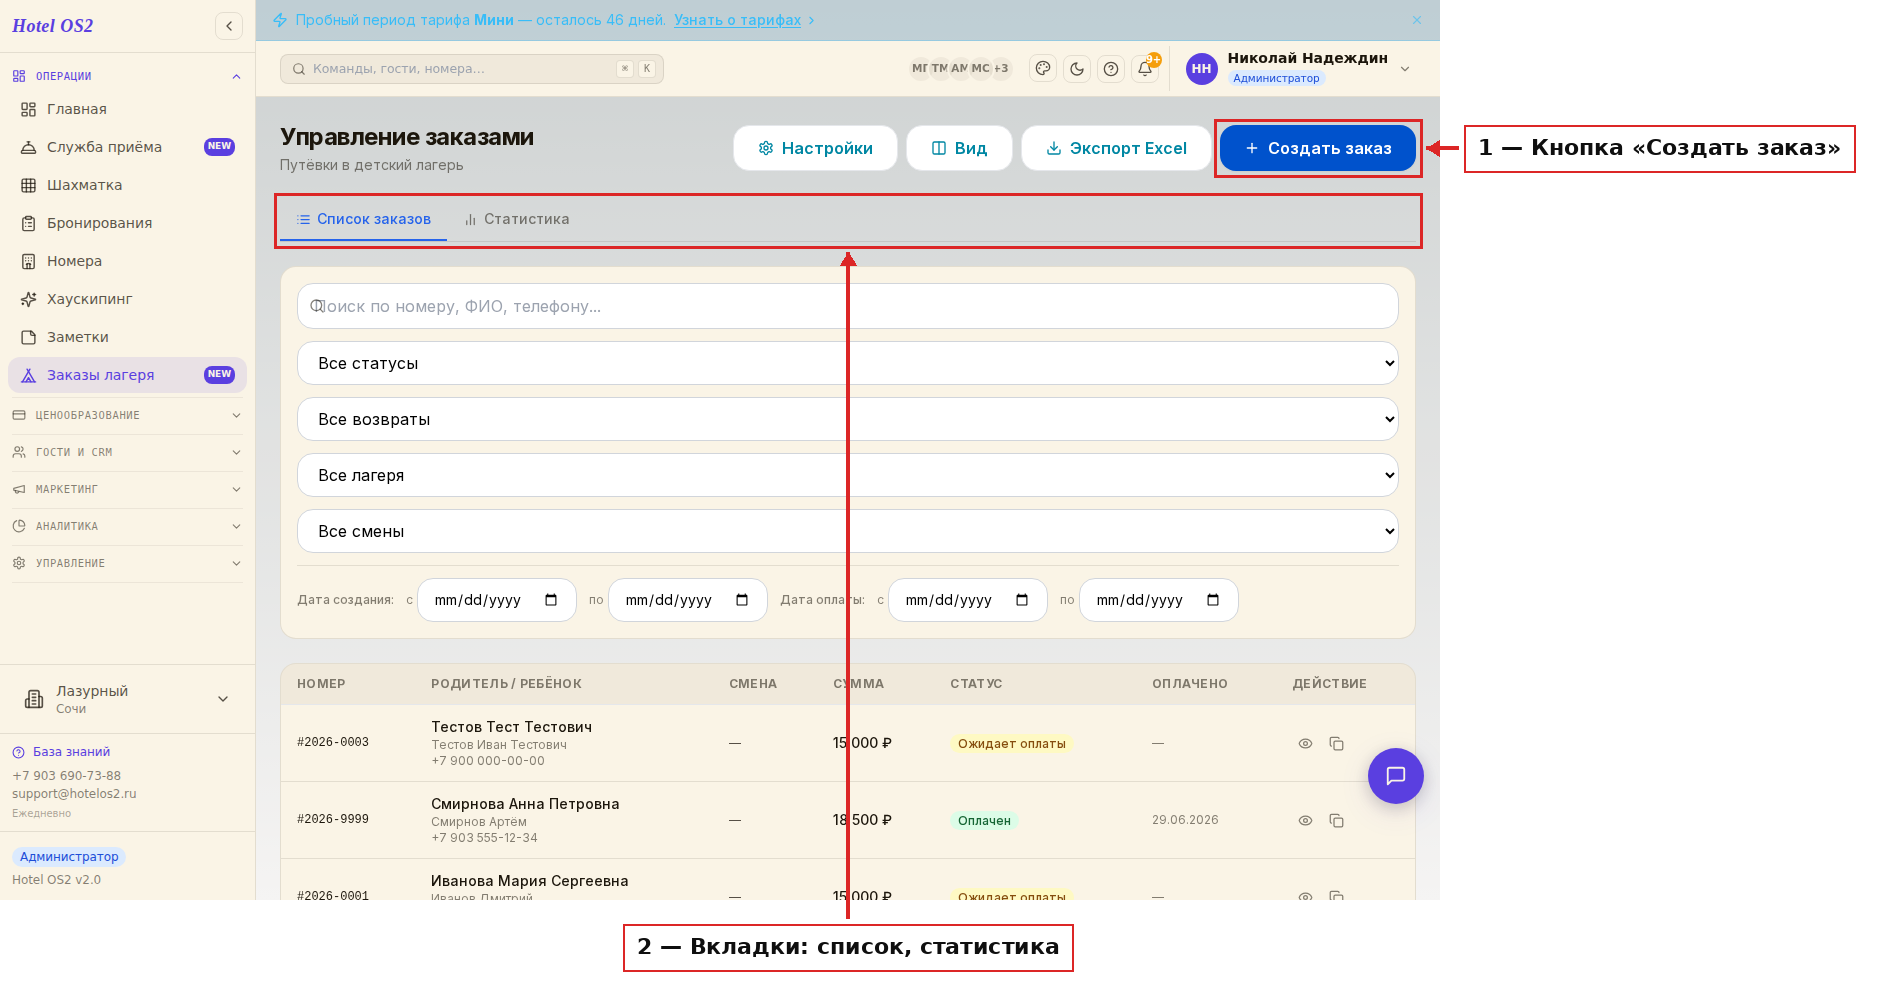Open the chat bubble floating button
1879x995 pixels.
tap(1395, 776)
